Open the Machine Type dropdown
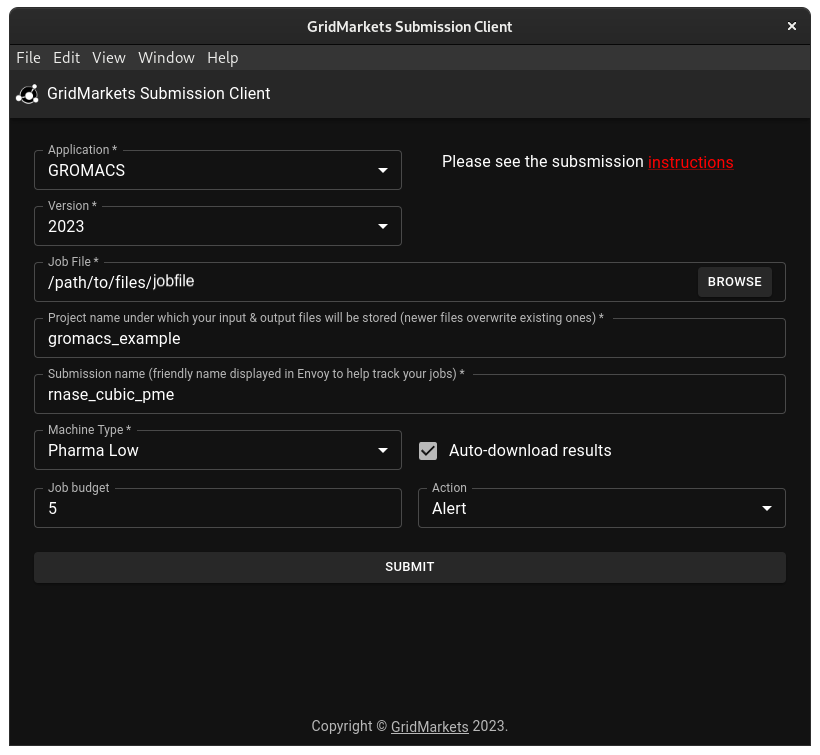 (218, 451)
